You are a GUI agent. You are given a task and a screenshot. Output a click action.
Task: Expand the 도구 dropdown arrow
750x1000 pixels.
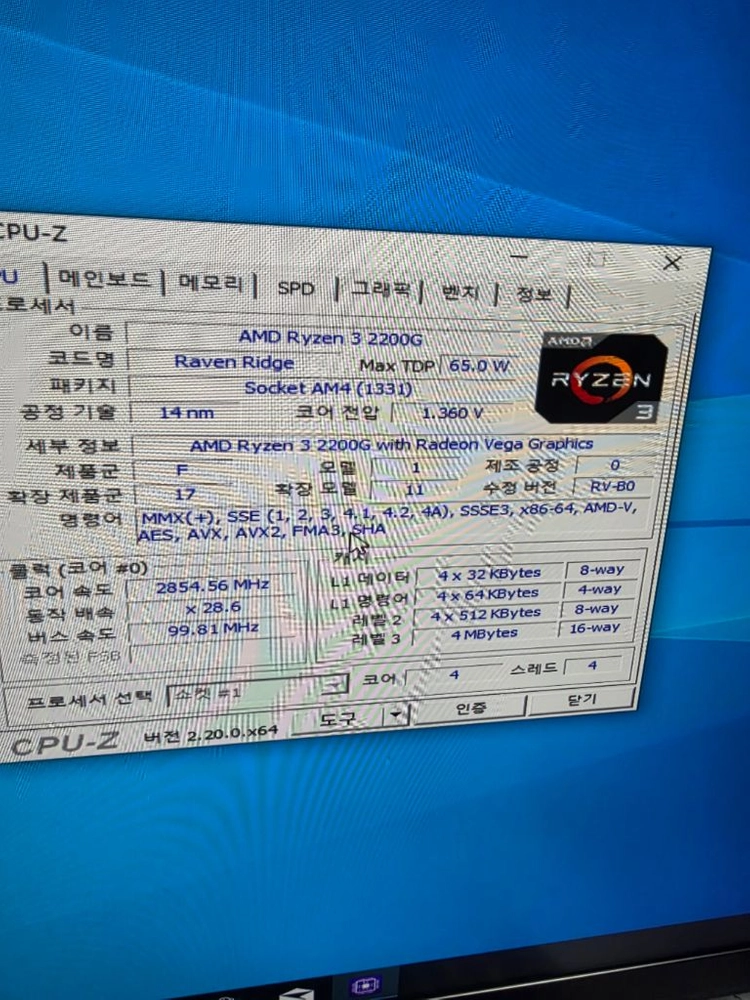(396, 714)
